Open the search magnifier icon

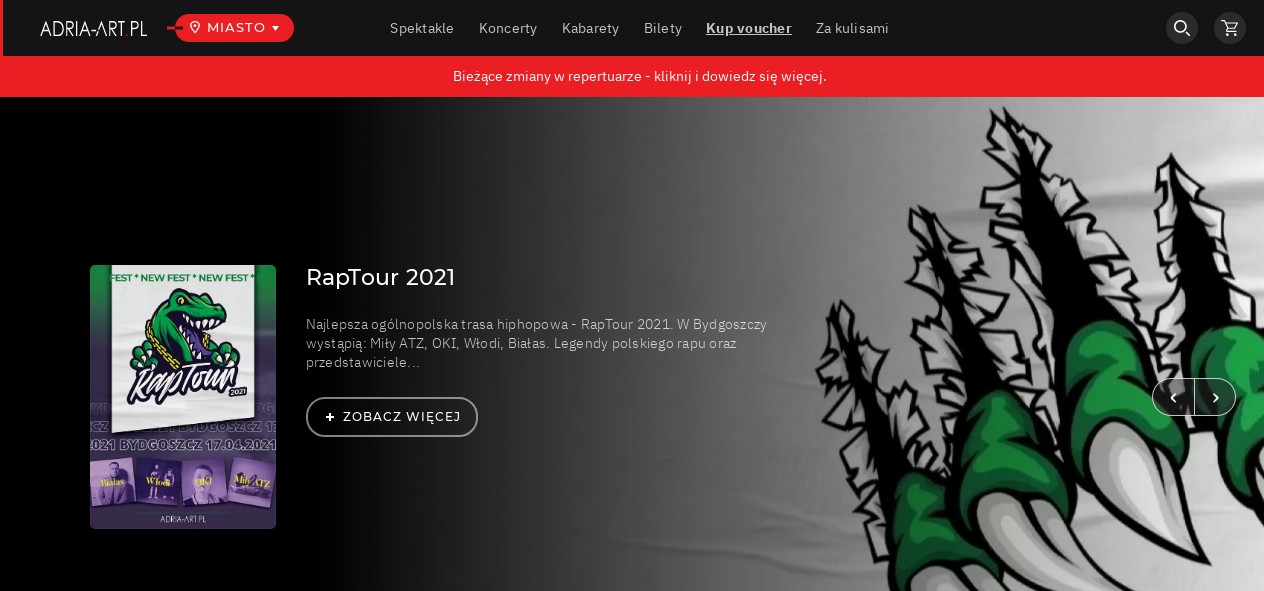1182,28
